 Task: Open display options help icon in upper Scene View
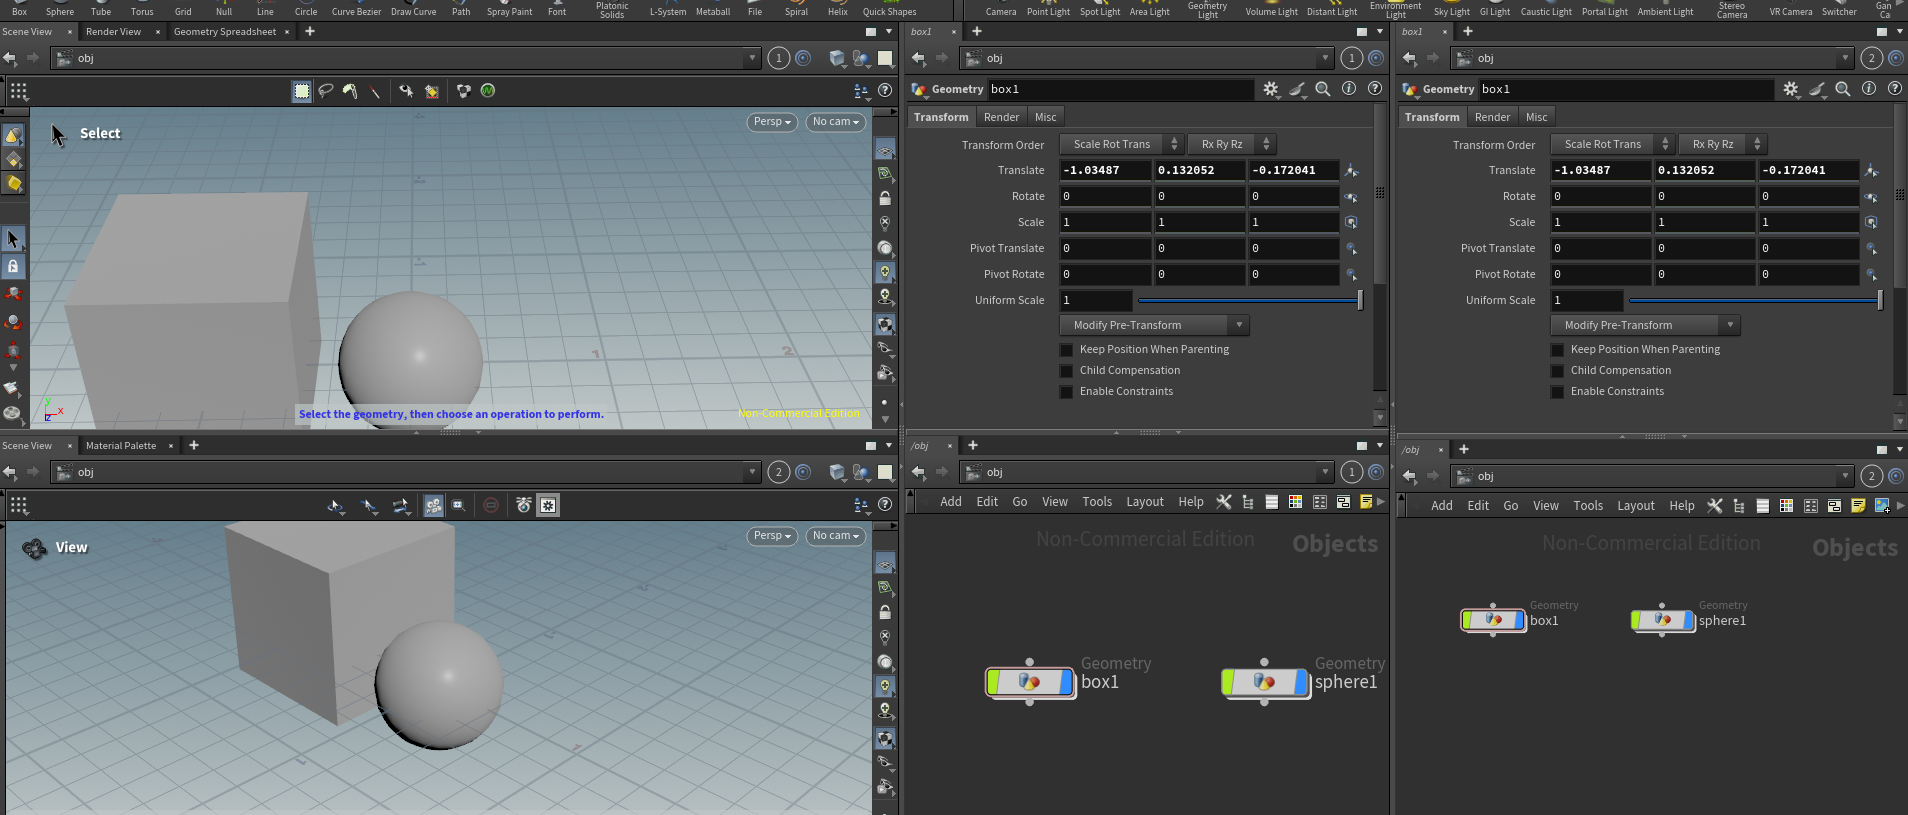[885, 91]
